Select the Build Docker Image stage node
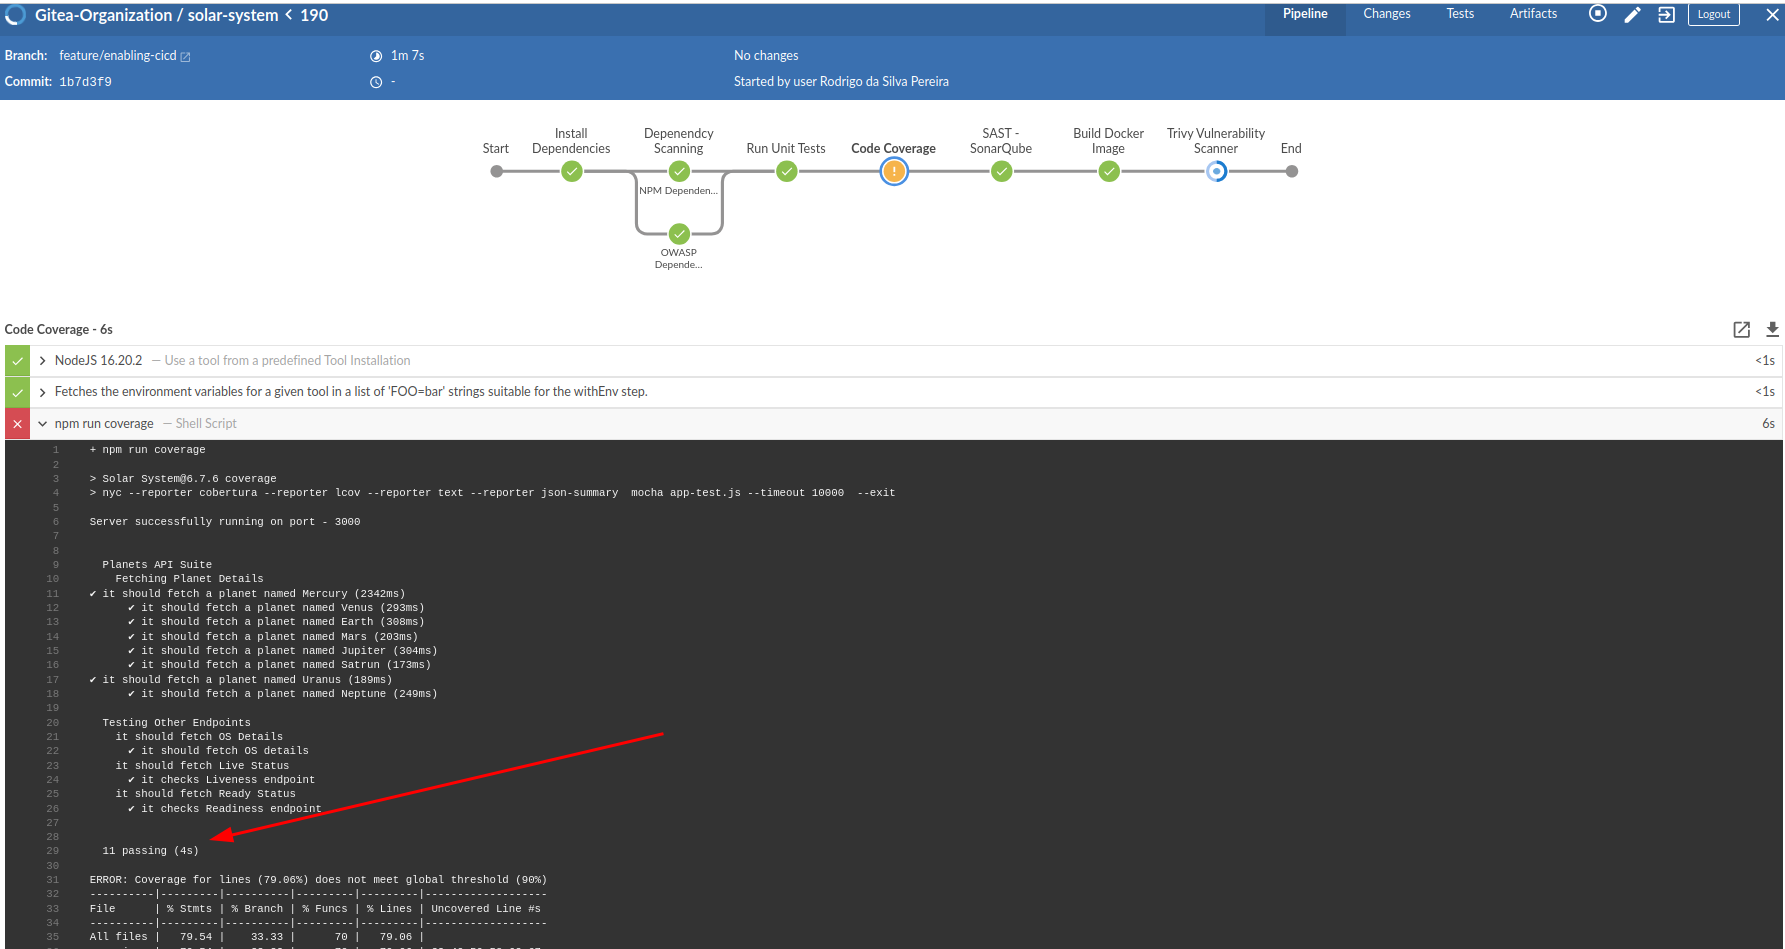The width and height of the screenshot is (1785, 949). (1109, 171)
